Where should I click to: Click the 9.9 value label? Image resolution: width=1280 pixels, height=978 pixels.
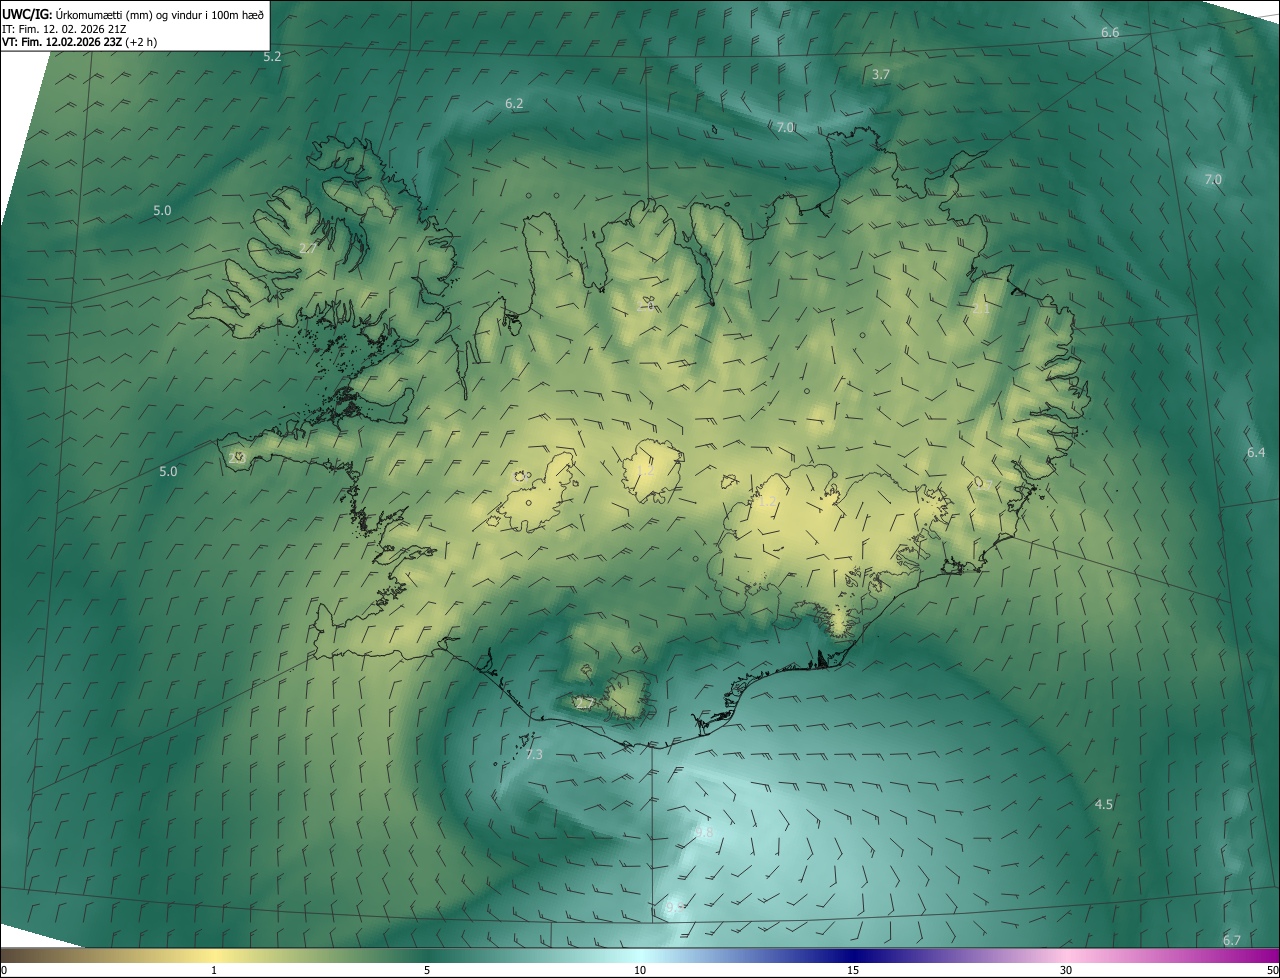click(x=674, y=907)
